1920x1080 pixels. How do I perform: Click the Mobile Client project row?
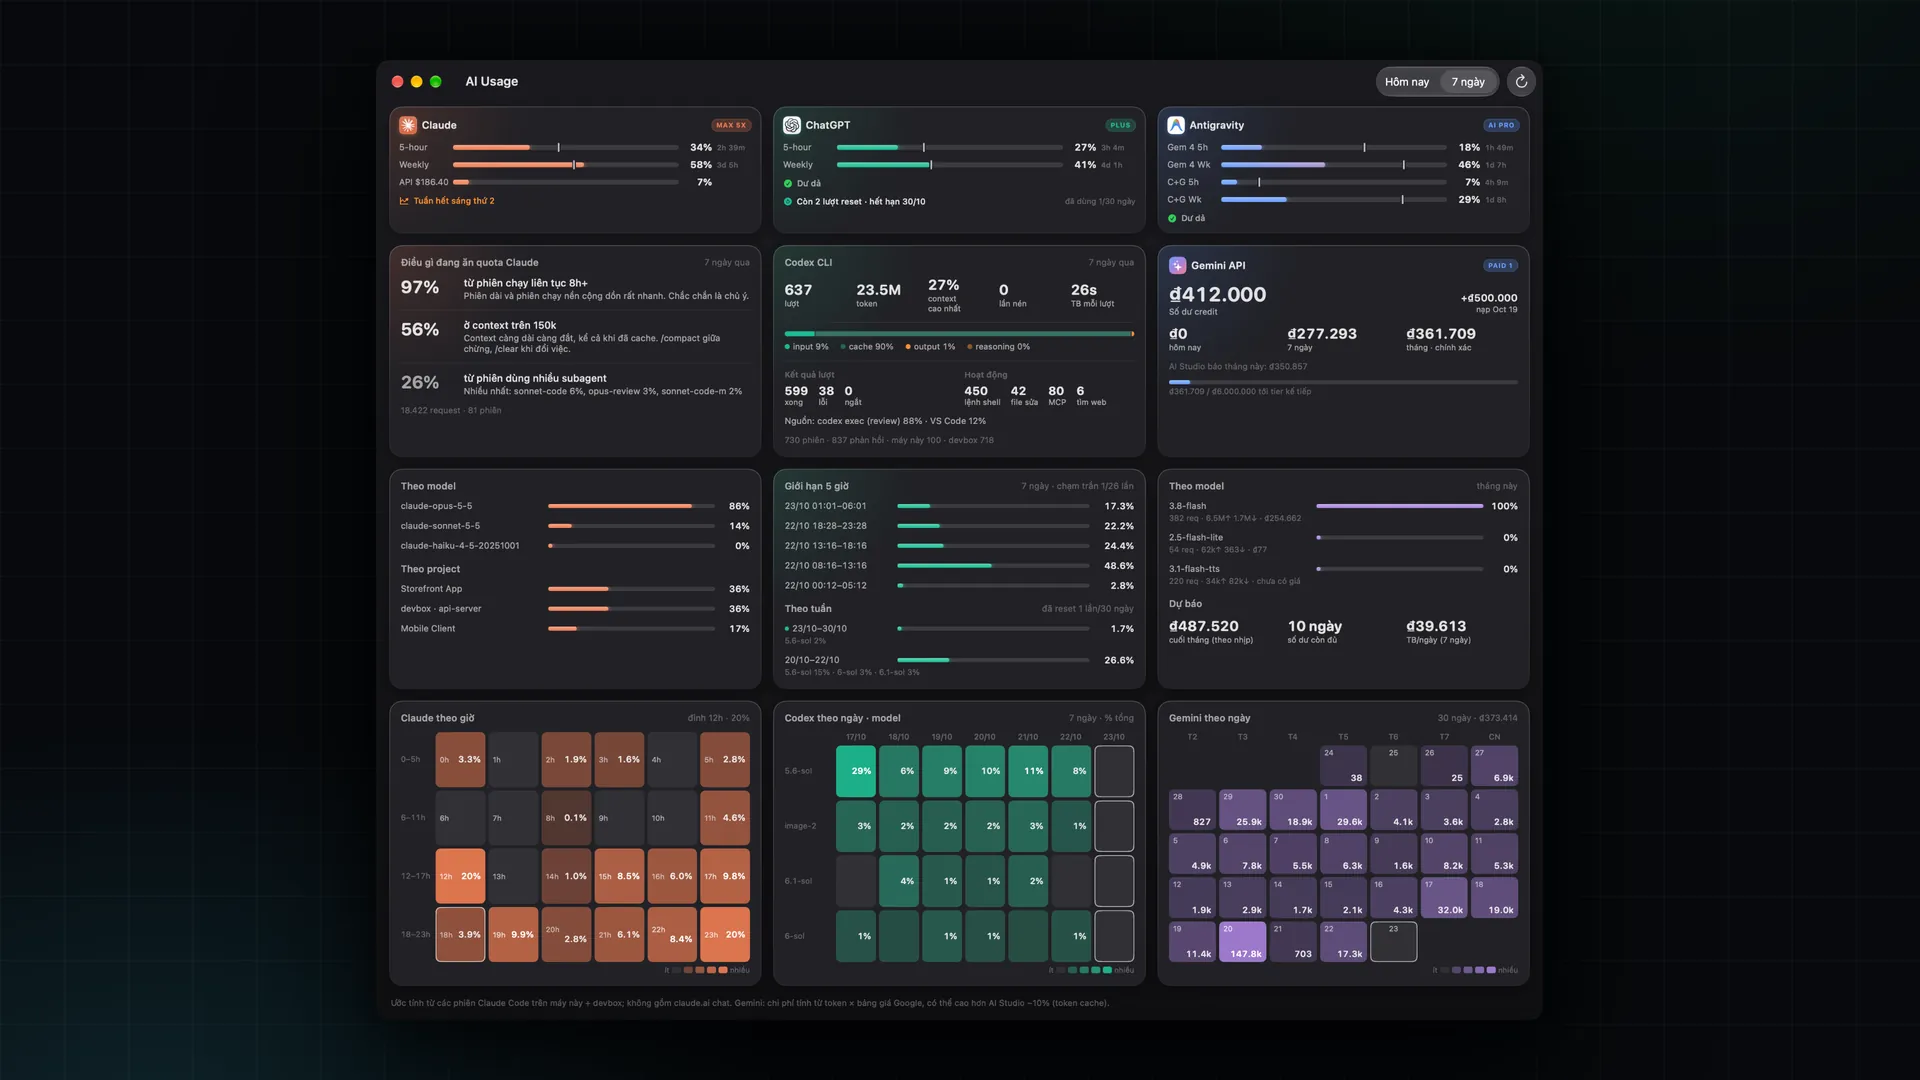point(575,629)
